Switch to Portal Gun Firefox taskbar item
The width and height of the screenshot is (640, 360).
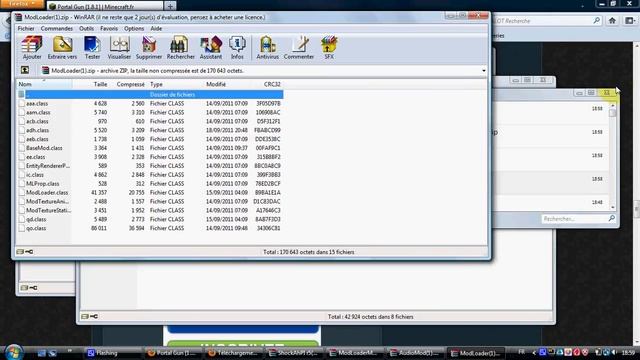tap(173, 353)
